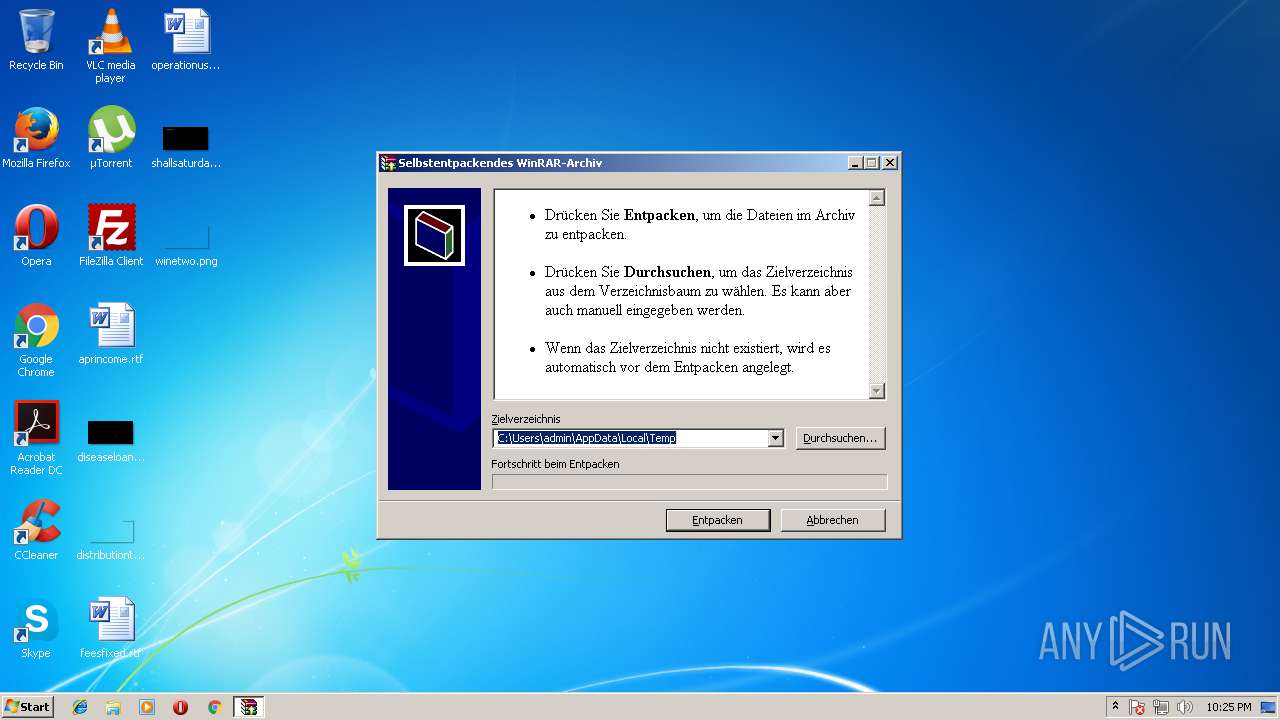Viewport: 1280px width, 720px height.
Task: Open the CCleaner desktop shortcut
Action: coord(36,530)
